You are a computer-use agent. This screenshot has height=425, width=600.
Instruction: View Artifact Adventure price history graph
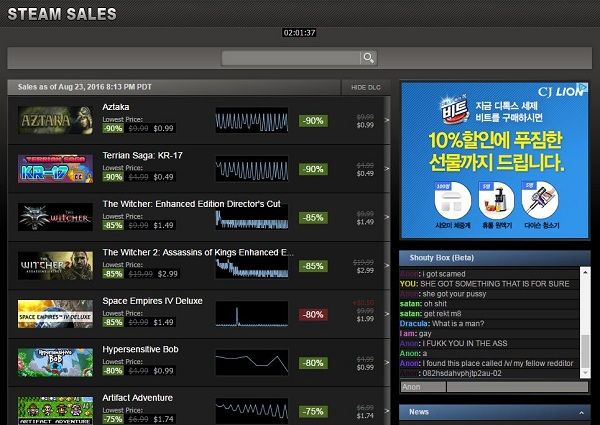click(x=252, y=411)
